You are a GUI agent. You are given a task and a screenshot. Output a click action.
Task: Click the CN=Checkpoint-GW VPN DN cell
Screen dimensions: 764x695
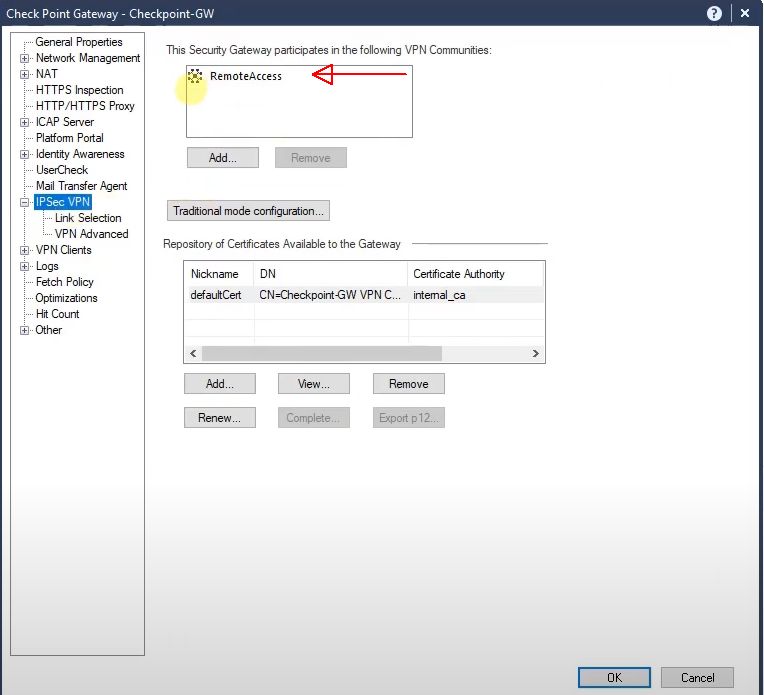coord(330,295)
